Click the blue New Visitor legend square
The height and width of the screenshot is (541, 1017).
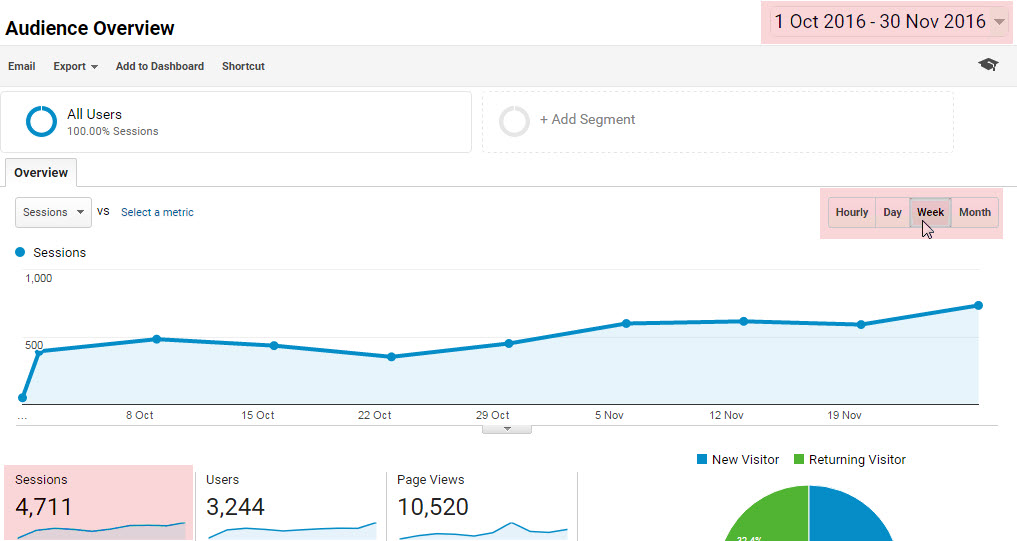tap(702, 459)
